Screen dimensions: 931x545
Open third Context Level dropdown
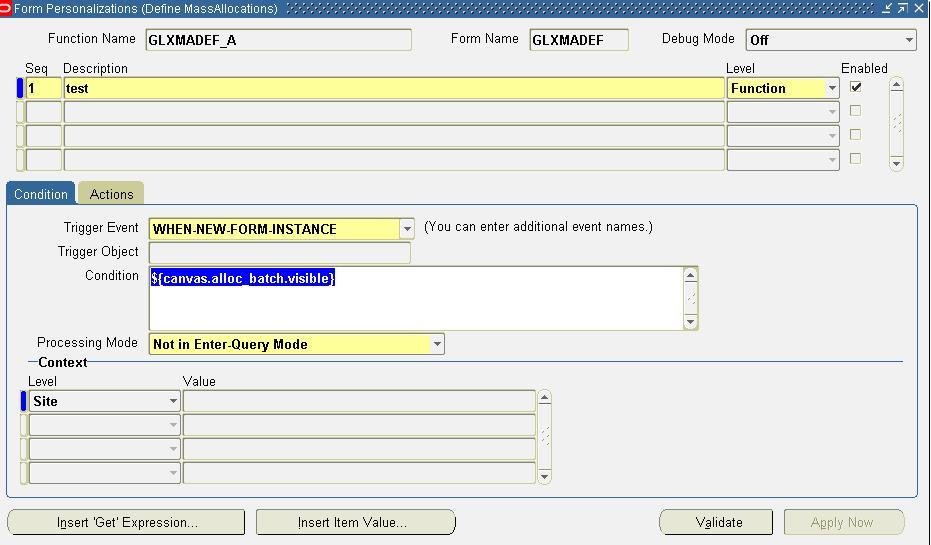(173, 449)
